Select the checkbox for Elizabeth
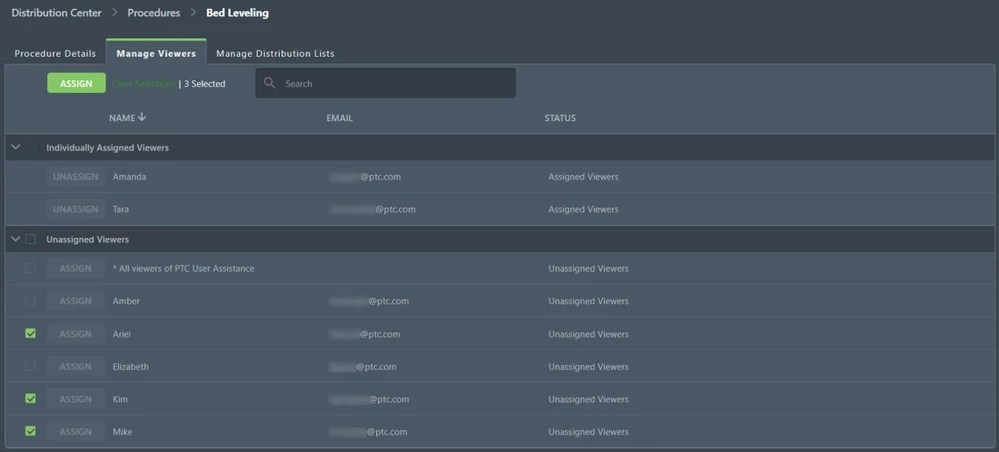 30,367
